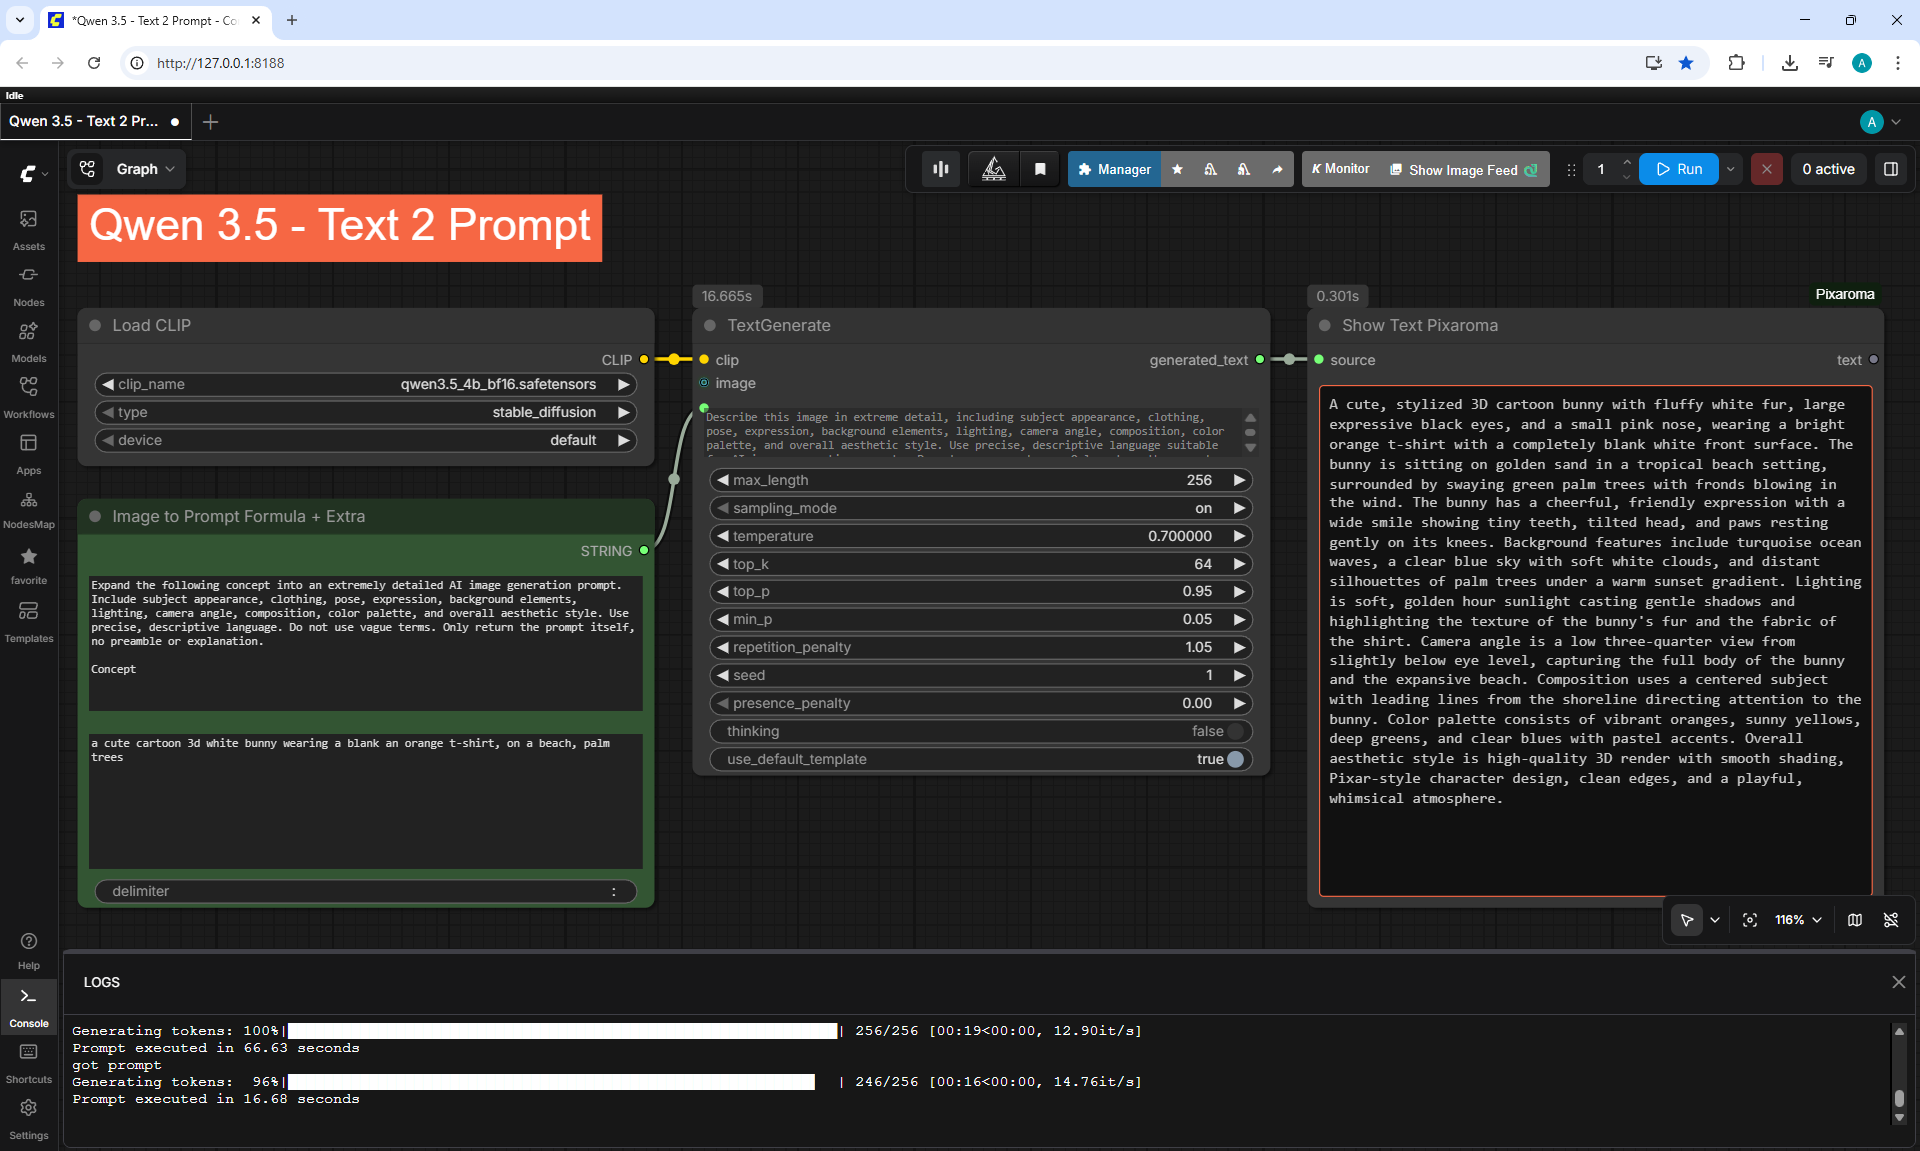Open a new workflow tab with plus
Image resolution: width=1920 pixels, height=1151 pixels.
pyautogui.click(x=210, y=122)
